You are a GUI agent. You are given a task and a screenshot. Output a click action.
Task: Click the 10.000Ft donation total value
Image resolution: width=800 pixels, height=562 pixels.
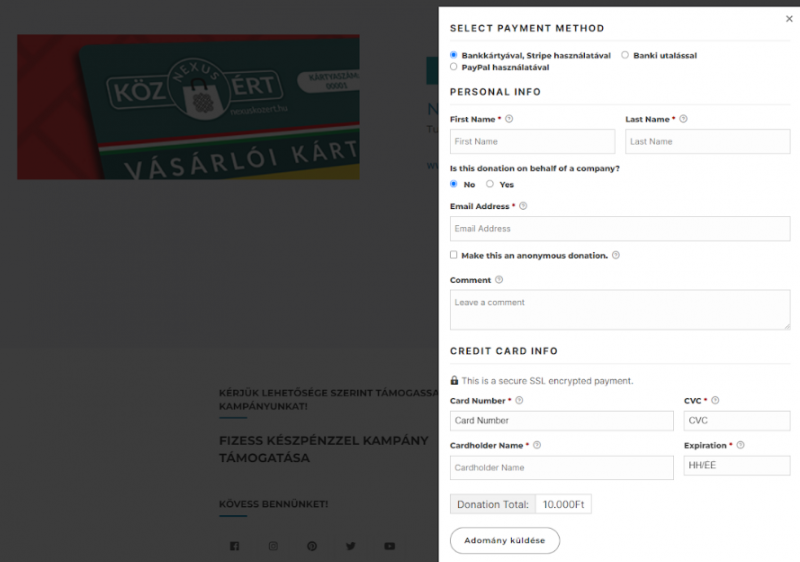click(x=563, y=504)
